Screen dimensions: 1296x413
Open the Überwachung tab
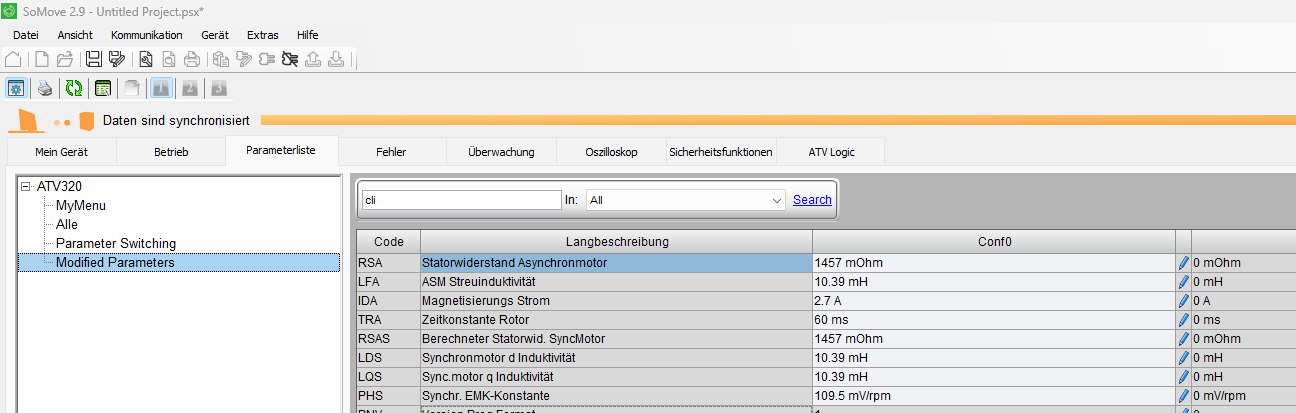pyautogui.click(x=502, y=152)
